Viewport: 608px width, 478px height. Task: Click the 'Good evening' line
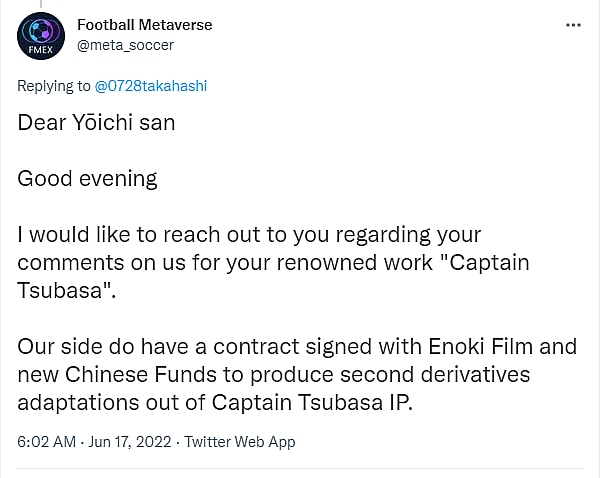(87, 178)
